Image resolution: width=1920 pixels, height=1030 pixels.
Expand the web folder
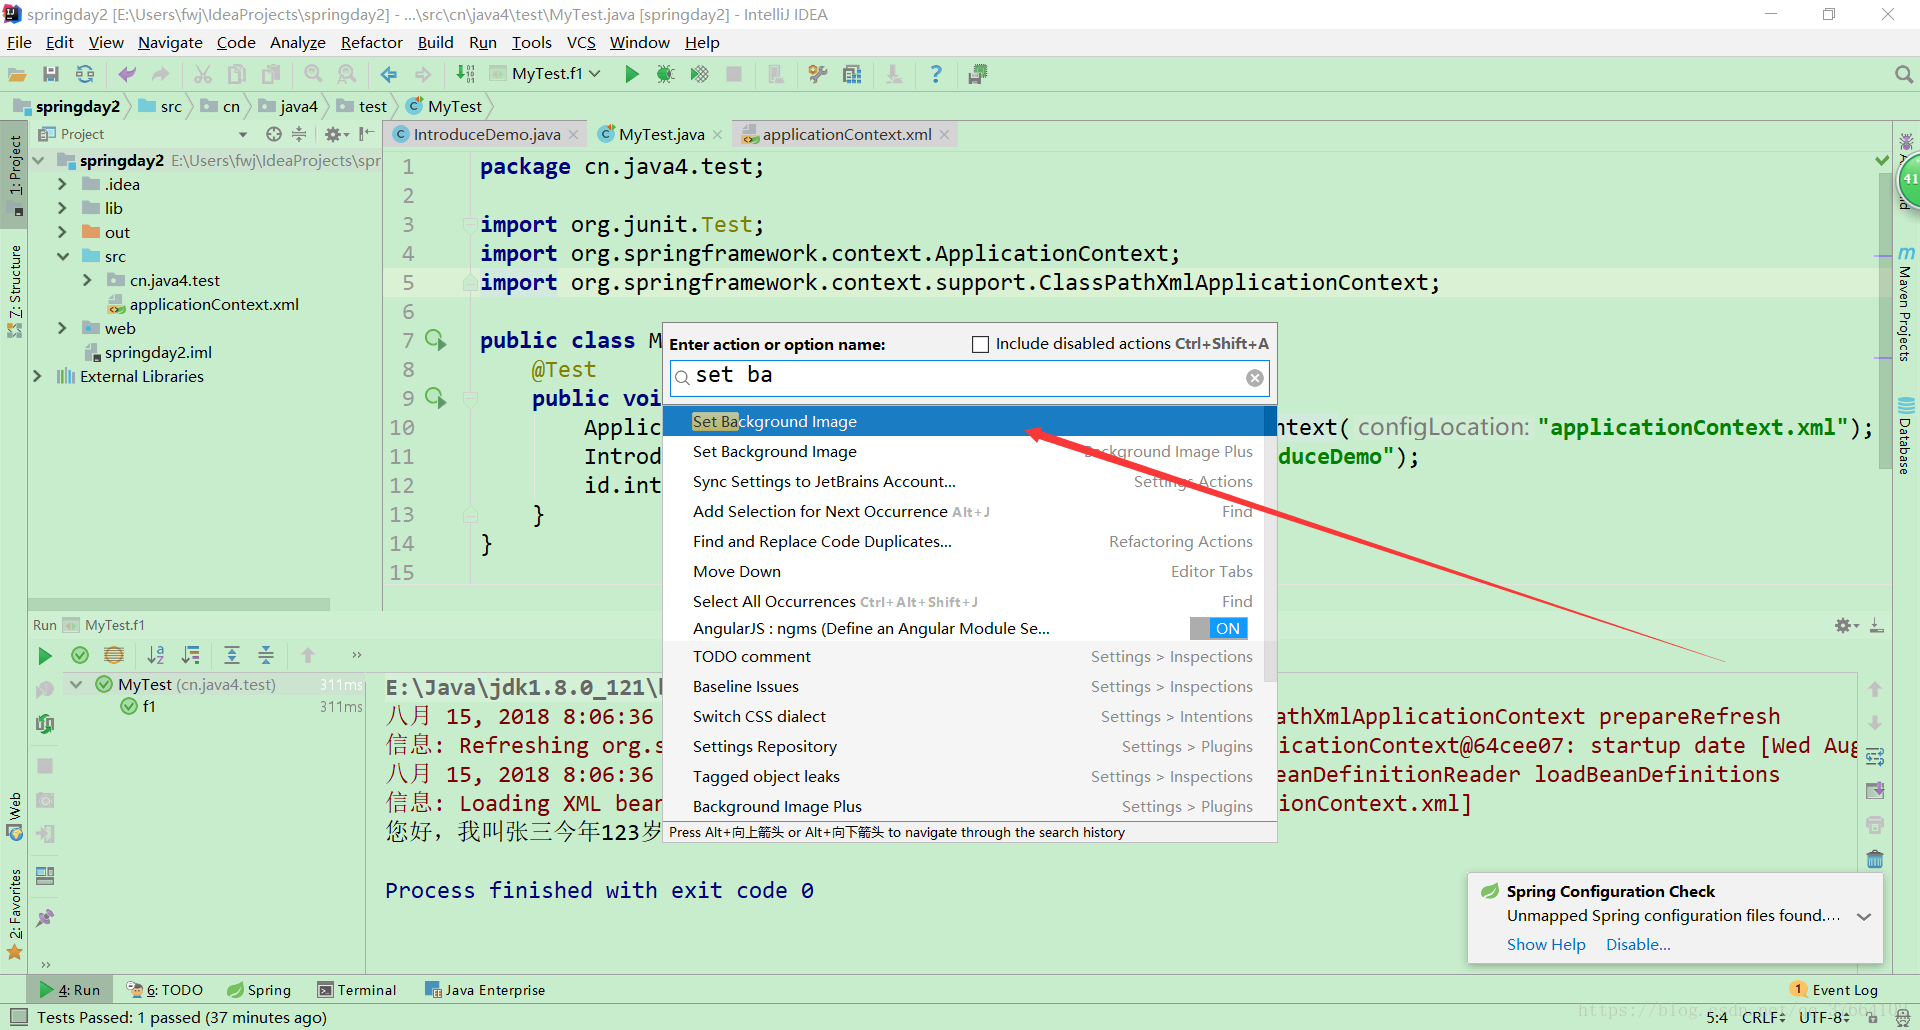62,328
